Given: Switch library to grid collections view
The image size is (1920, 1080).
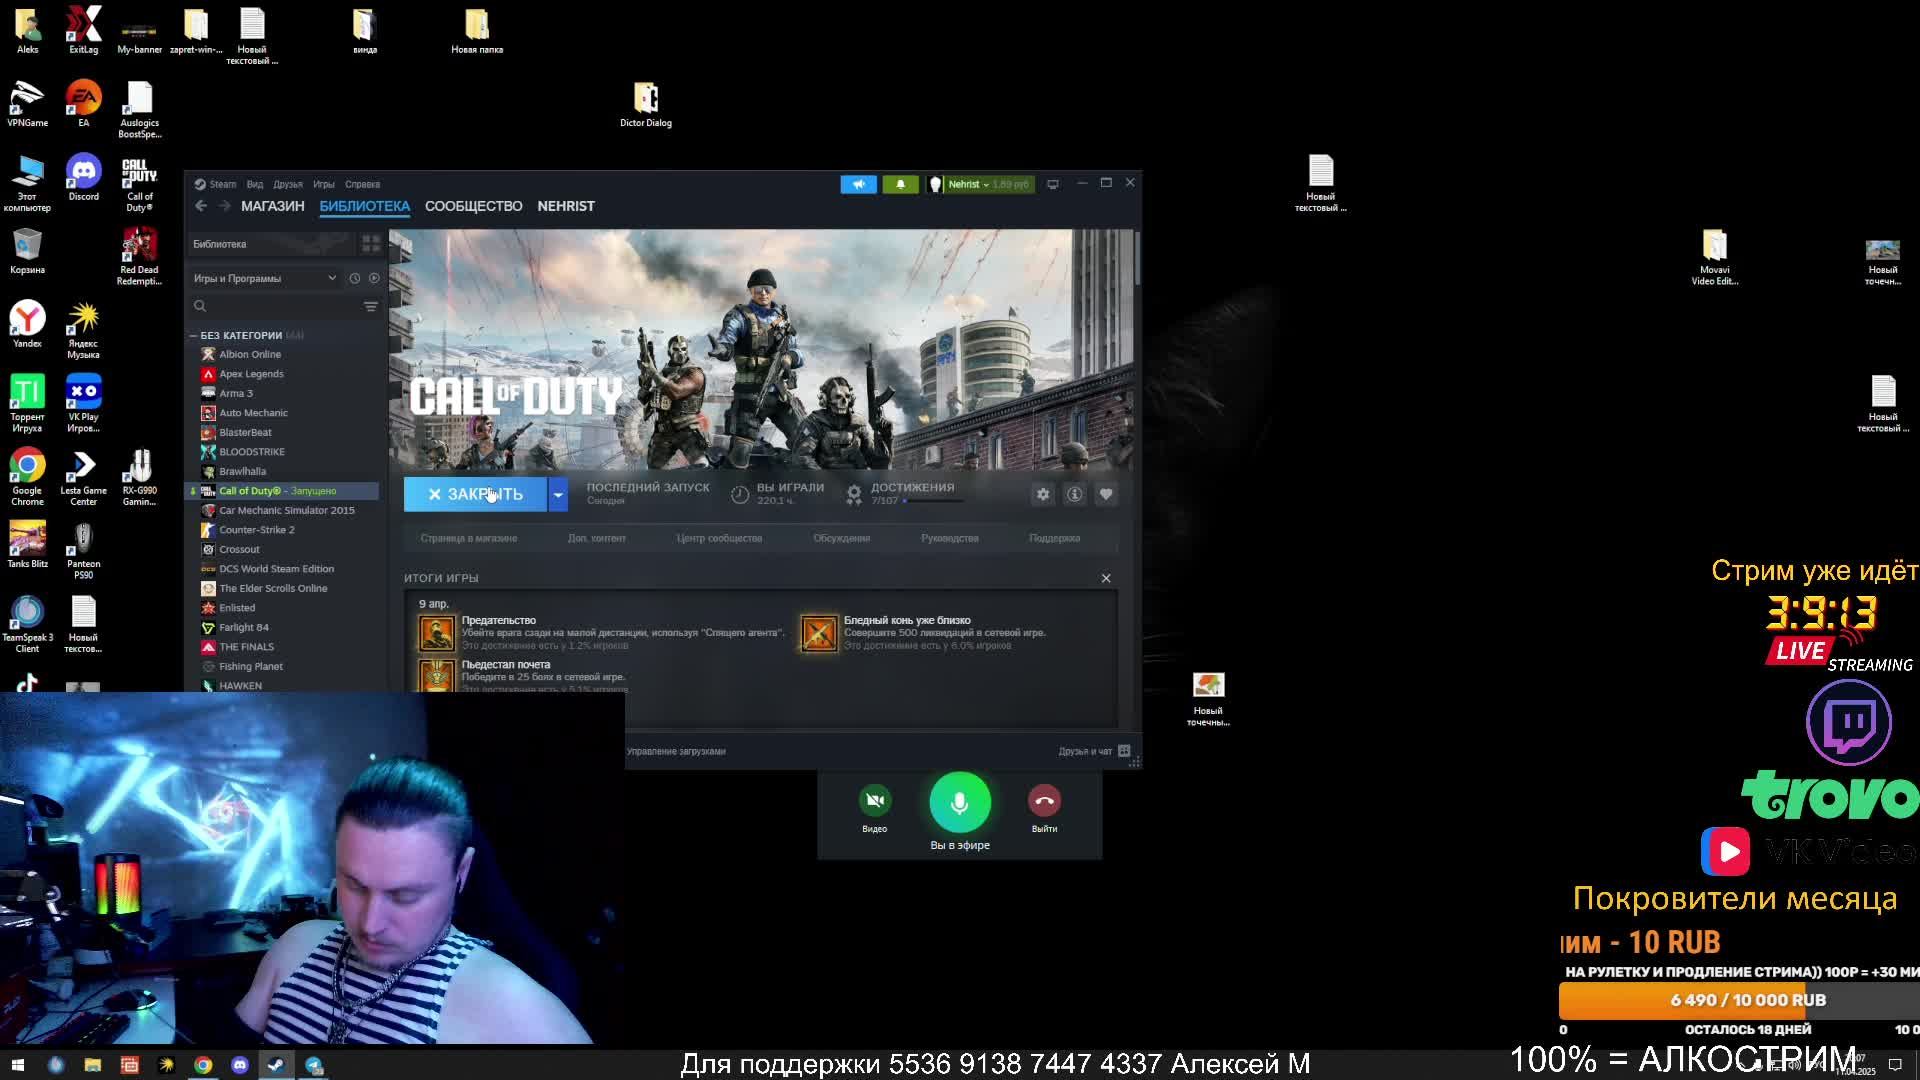Looking at the screenshot, I should click(x=371, y=244).
